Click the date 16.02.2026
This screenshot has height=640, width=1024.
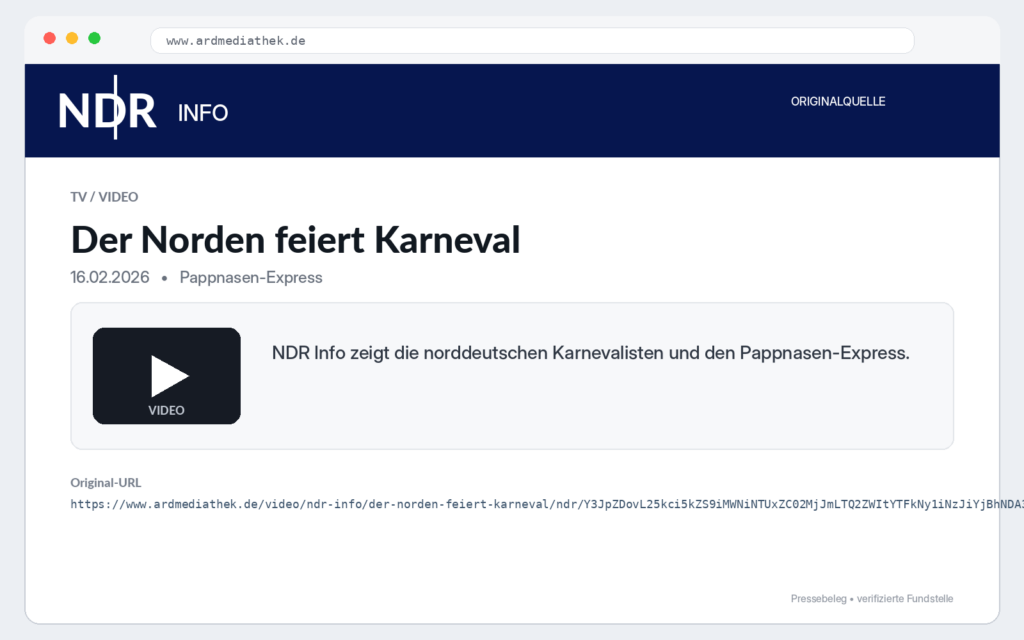pyautogui.click(x=110, y=278)
